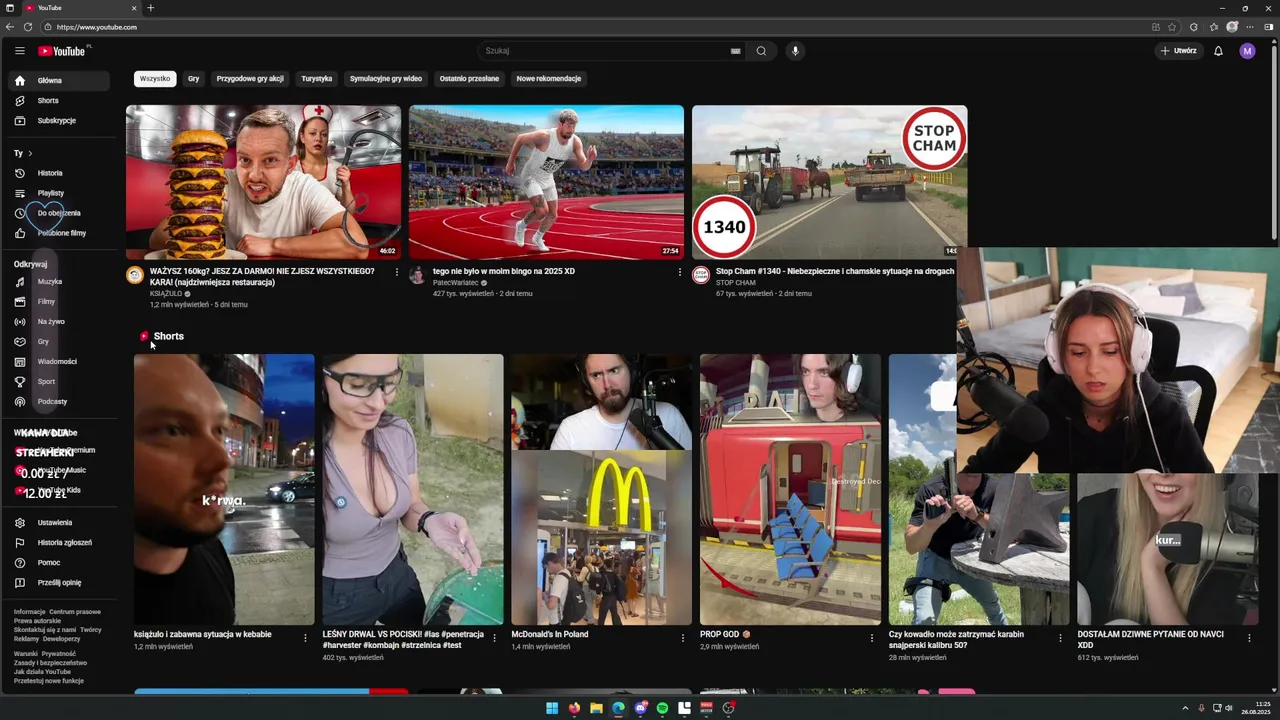Open options for PROP GOD short
This screenshot has width=1280, height=720.
(x=872, y=637)
